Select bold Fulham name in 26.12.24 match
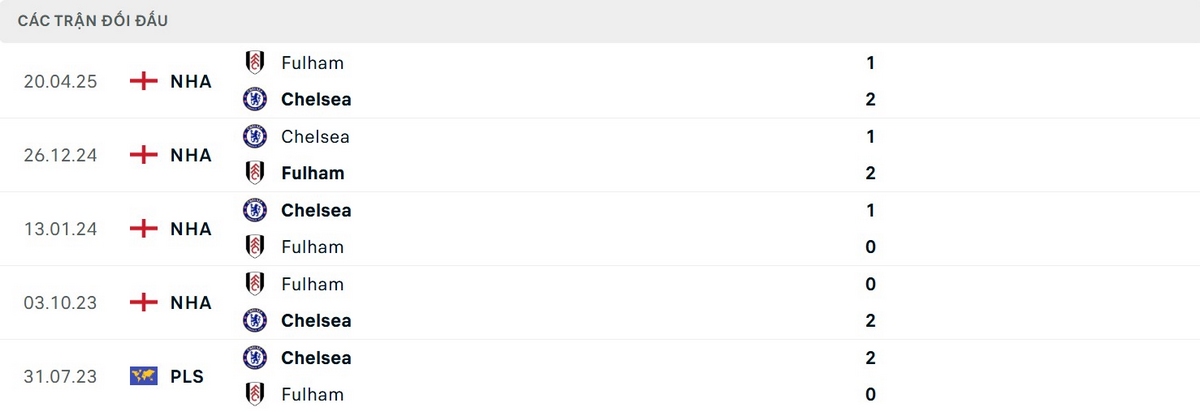The image size is (1200, 412). (x=312, y=173)
